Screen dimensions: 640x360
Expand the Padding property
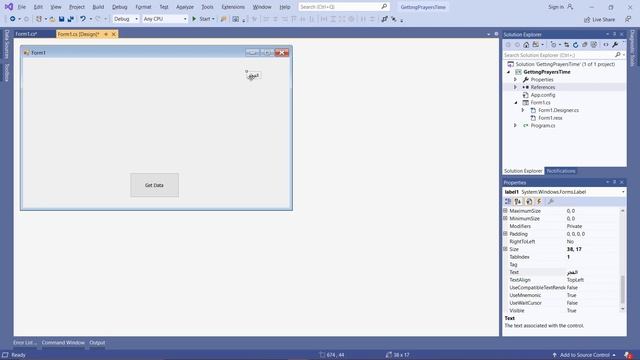click(x=505, y=234)
